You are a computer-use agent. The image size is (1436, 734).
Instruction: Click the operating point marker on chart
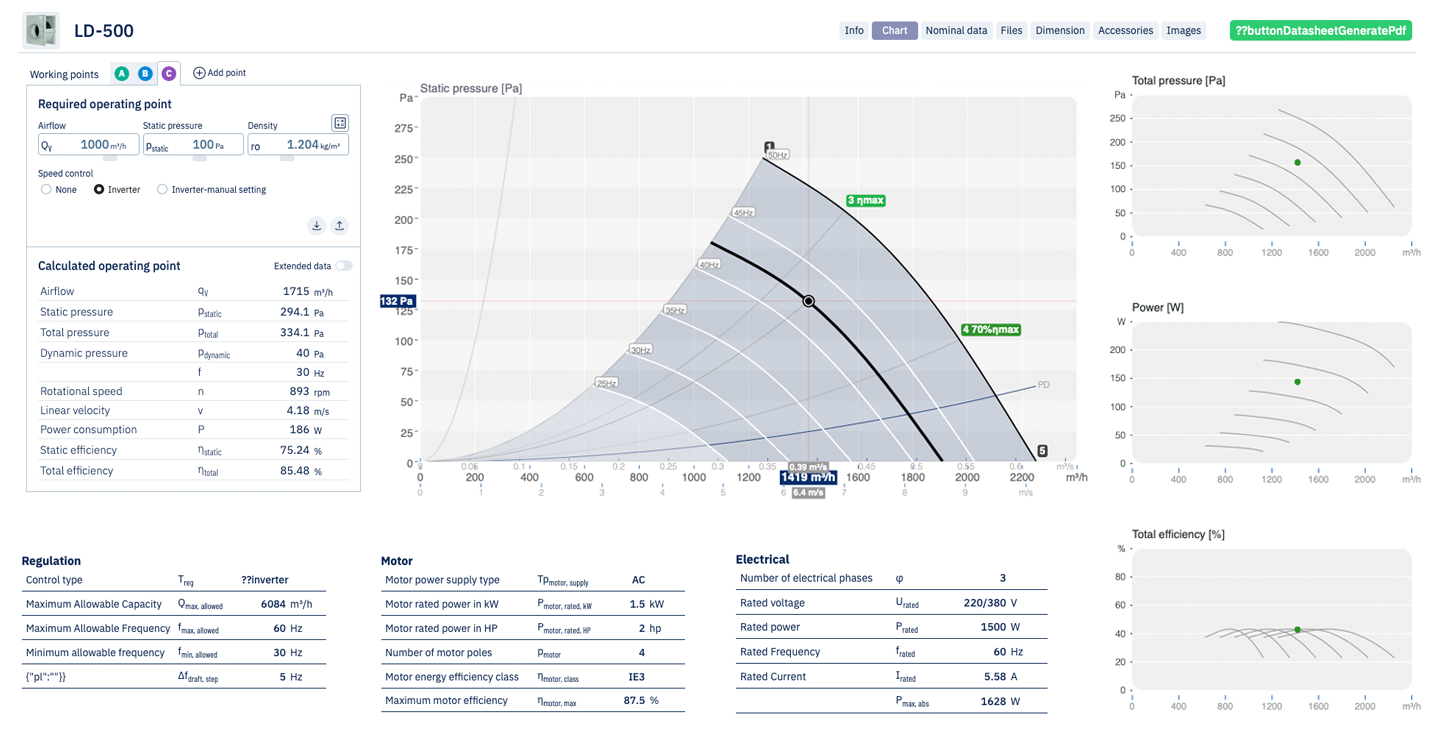809,301
